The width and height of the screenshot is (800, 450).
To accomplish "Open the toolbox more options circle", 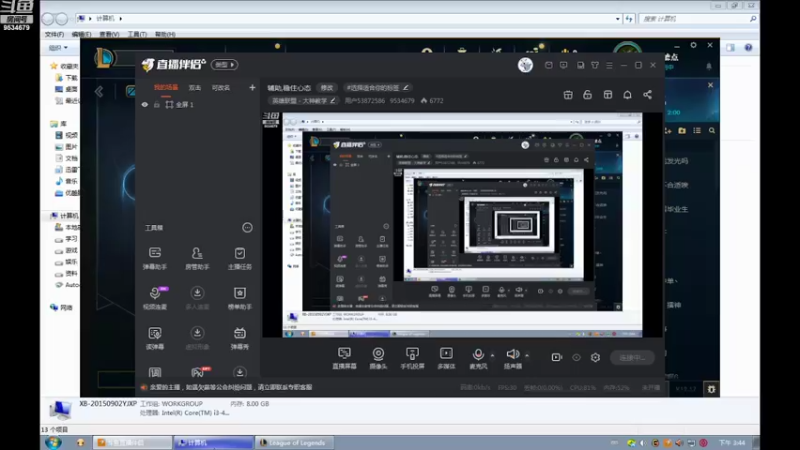I will [247, 228].
